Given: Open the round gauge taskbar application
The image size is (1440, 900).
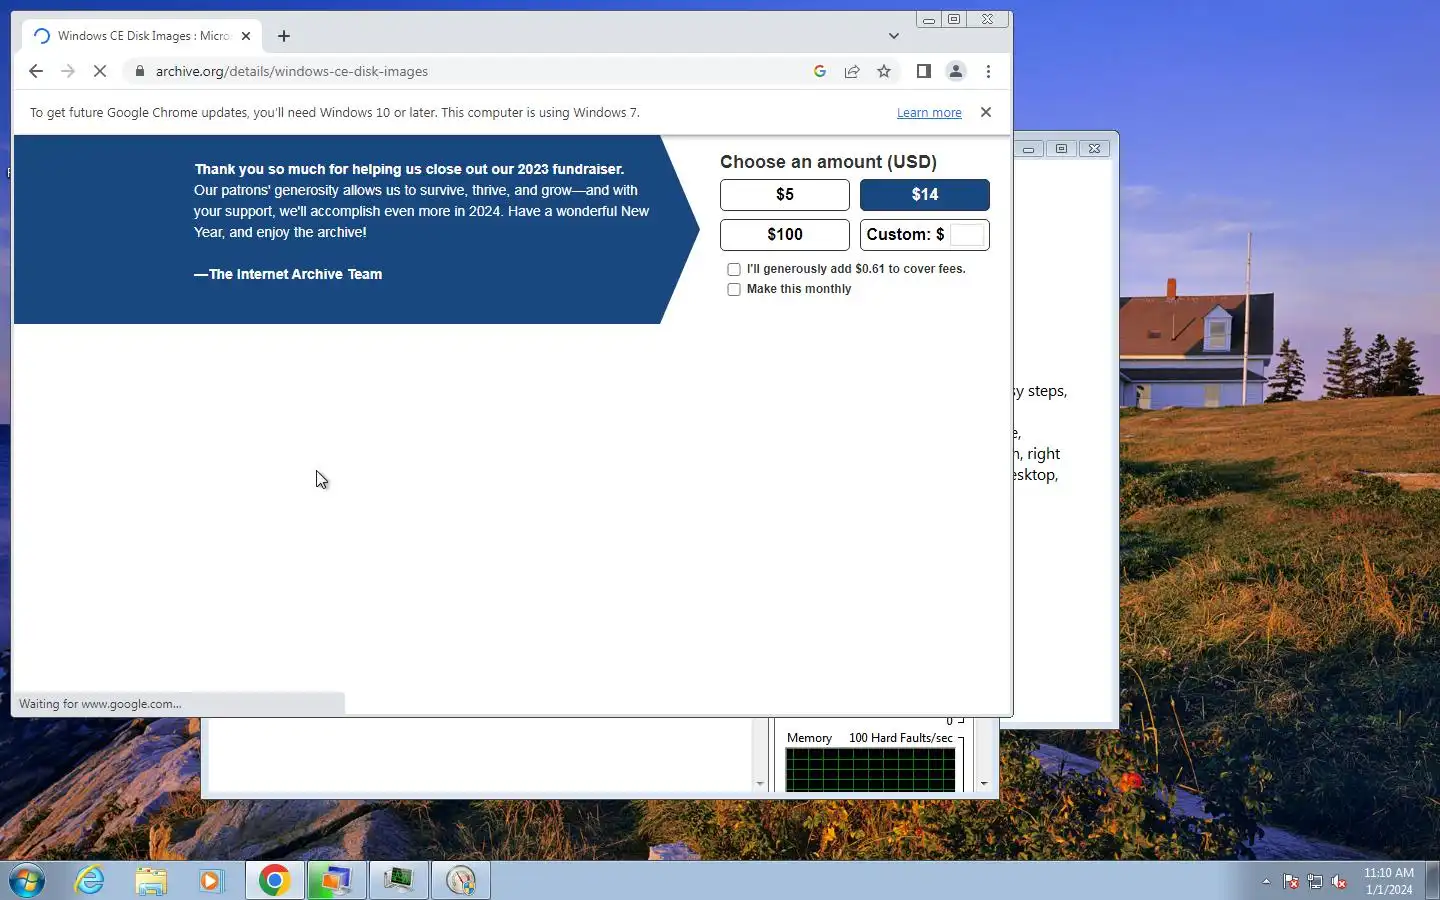Looking at the screenshot, I should (x=461, y=881).
